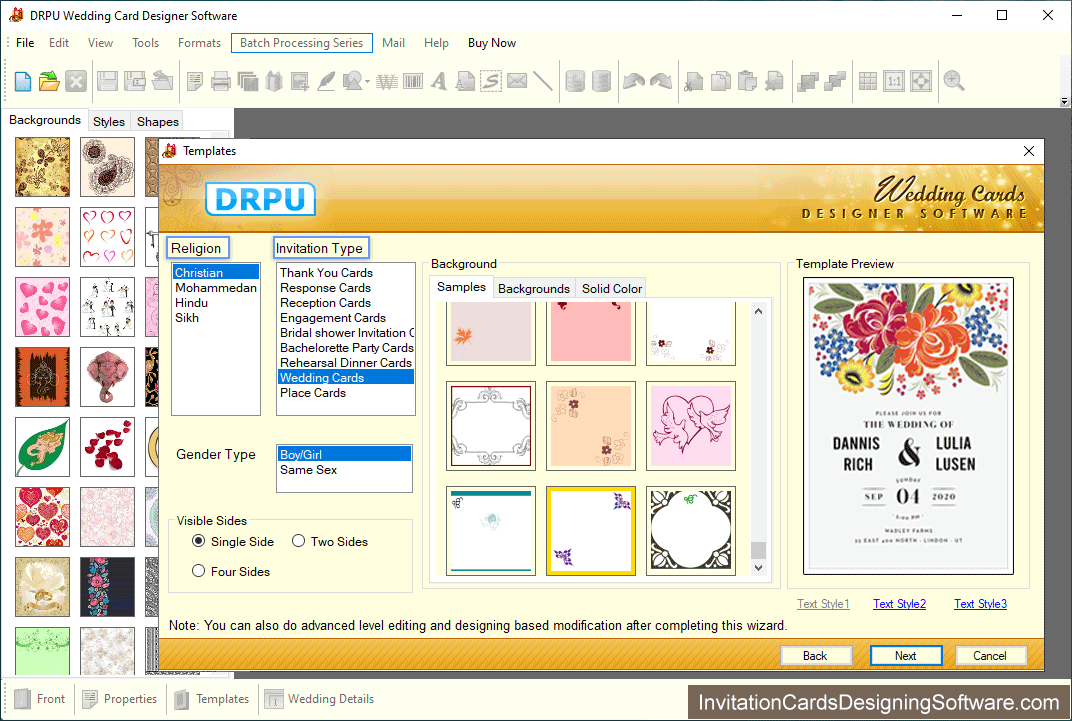This screenshot has height=721, width=1072.
Task: Click the New document icon
Action: point(23,81)
